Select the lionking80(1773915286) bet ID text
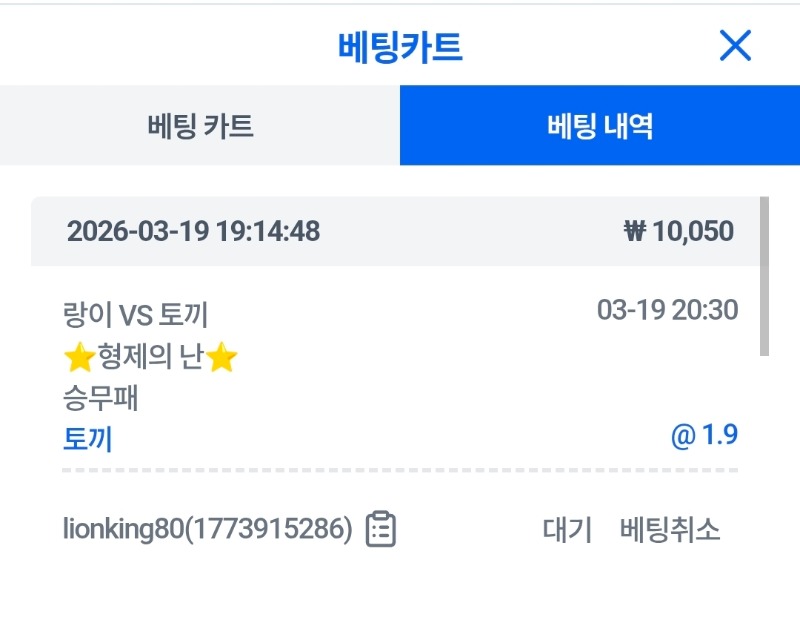 click(x=207, y=529)
